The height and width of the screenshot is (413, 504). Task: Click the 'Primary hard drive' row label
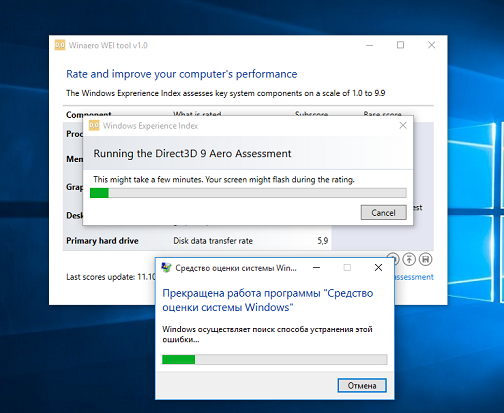(x=102, y=241)
